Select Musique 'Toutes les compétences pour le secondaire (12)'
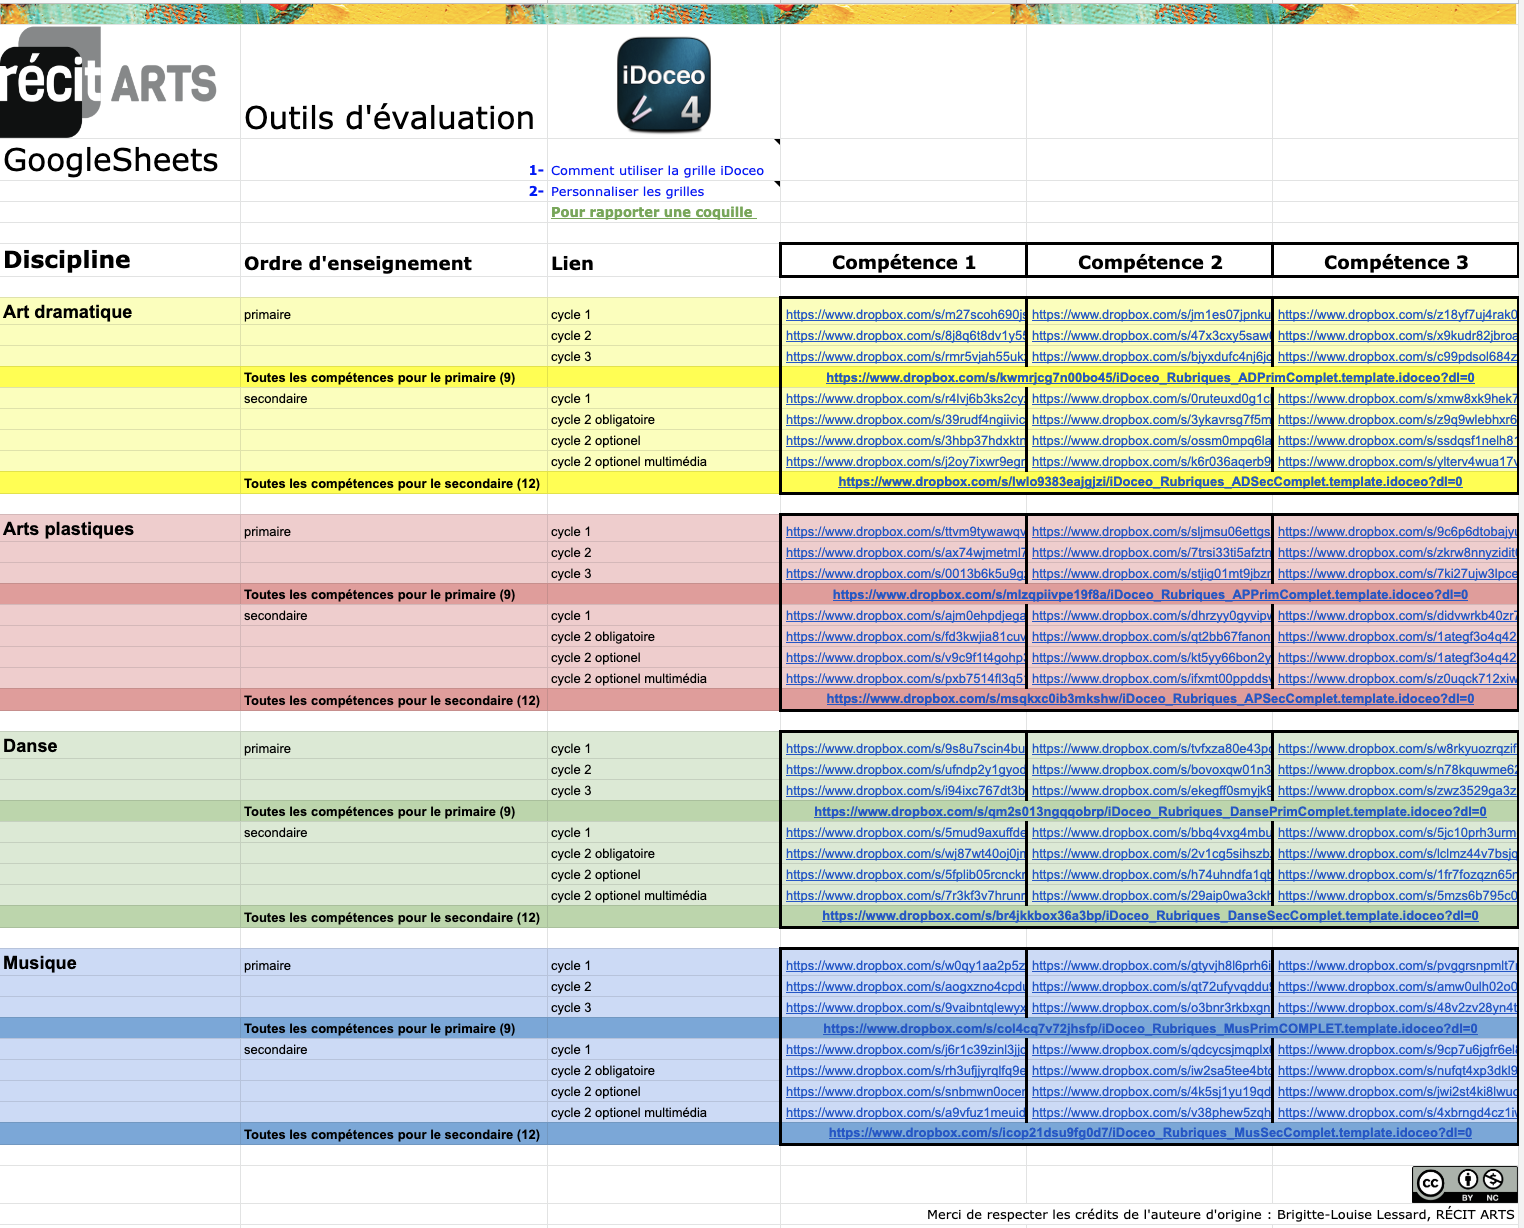 [x=392, y=1135]
